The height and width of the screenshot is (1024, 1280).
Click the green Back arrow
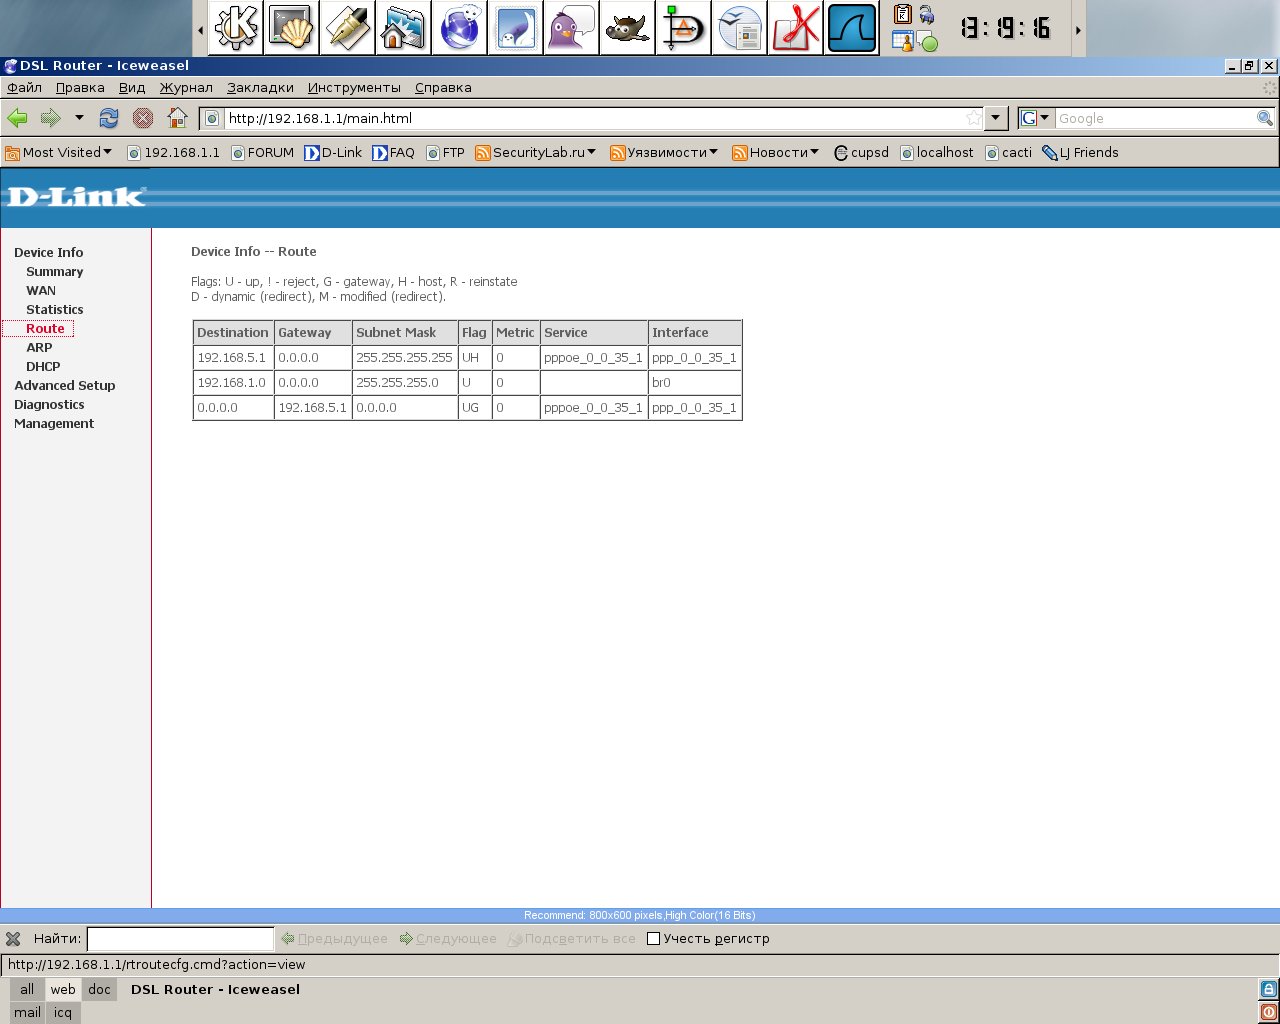[x=17, y=118]
